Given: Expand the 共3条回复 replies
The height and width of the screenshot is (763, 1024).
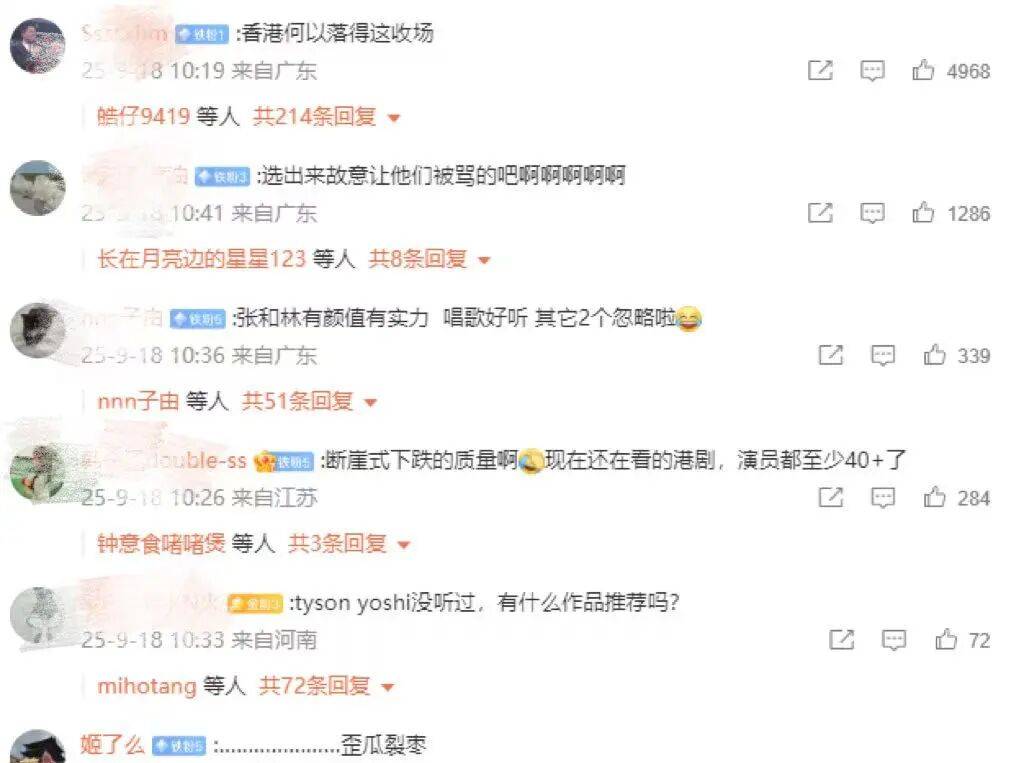Looking at the screenshot, I should click(349, 544).
